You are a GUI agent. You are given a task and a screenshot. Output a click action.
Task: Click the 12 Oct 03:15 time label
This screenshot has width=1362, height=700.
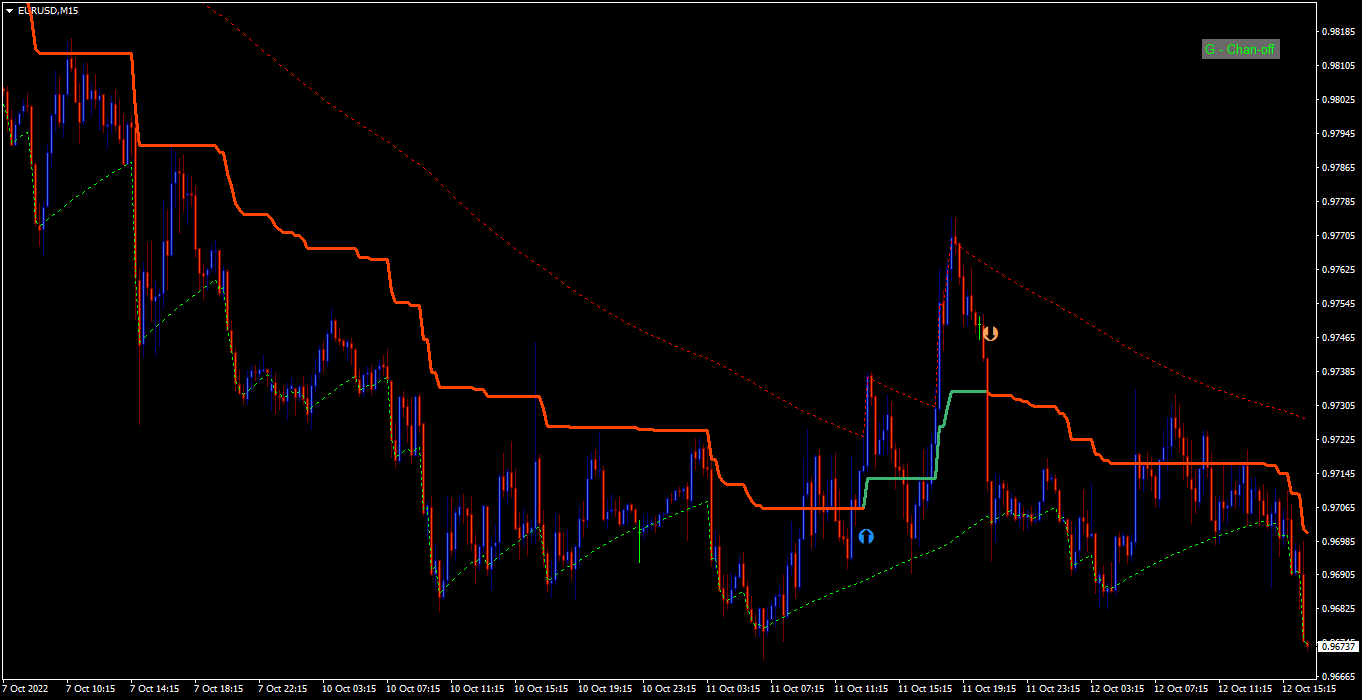click(1117, 689)
